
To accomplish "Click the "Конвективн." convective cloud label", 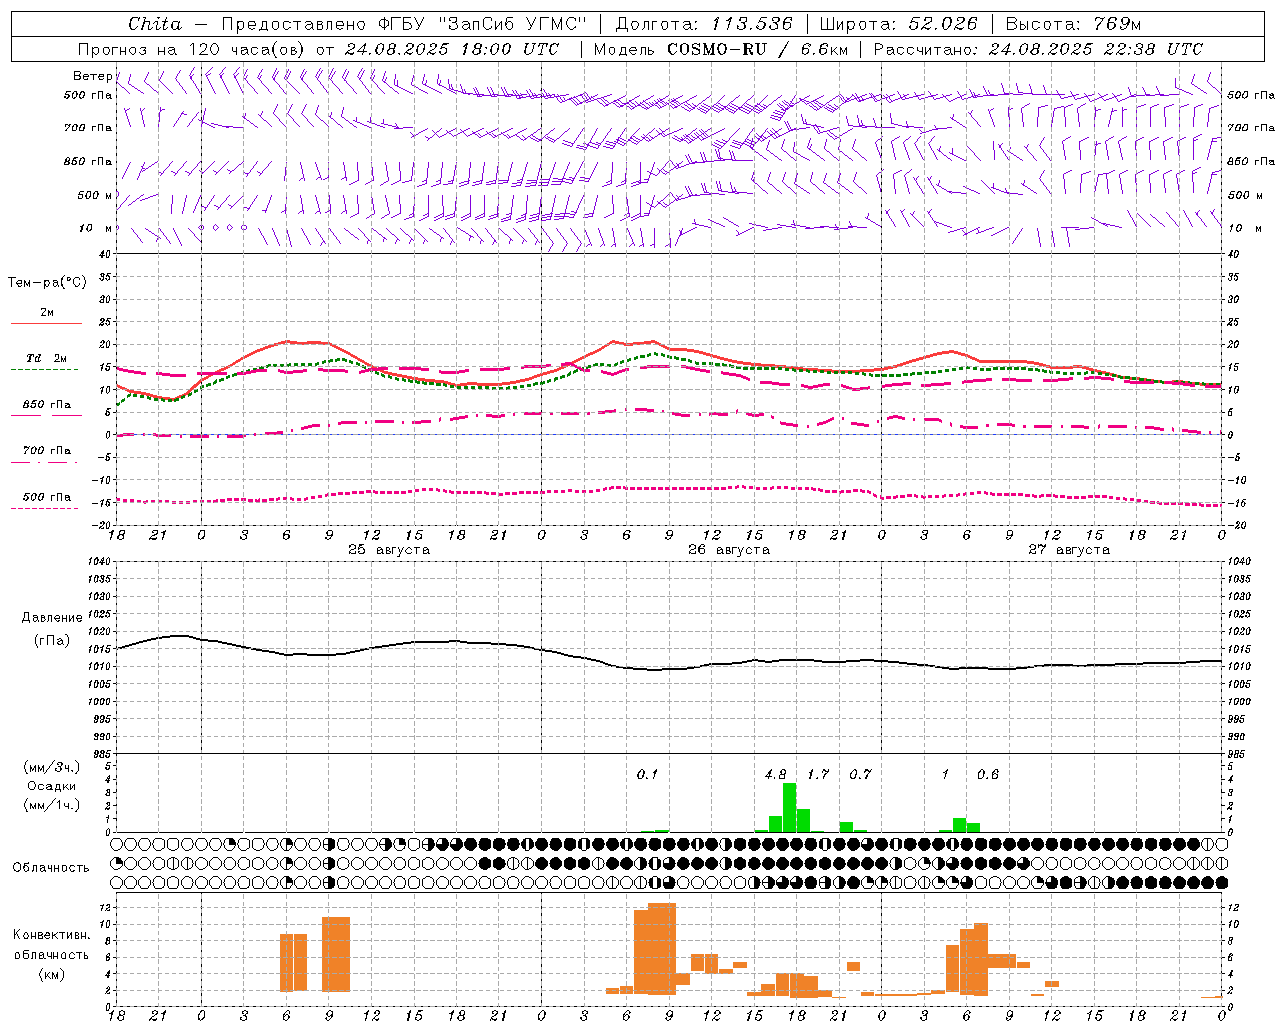I will click(x=51, y=934).
